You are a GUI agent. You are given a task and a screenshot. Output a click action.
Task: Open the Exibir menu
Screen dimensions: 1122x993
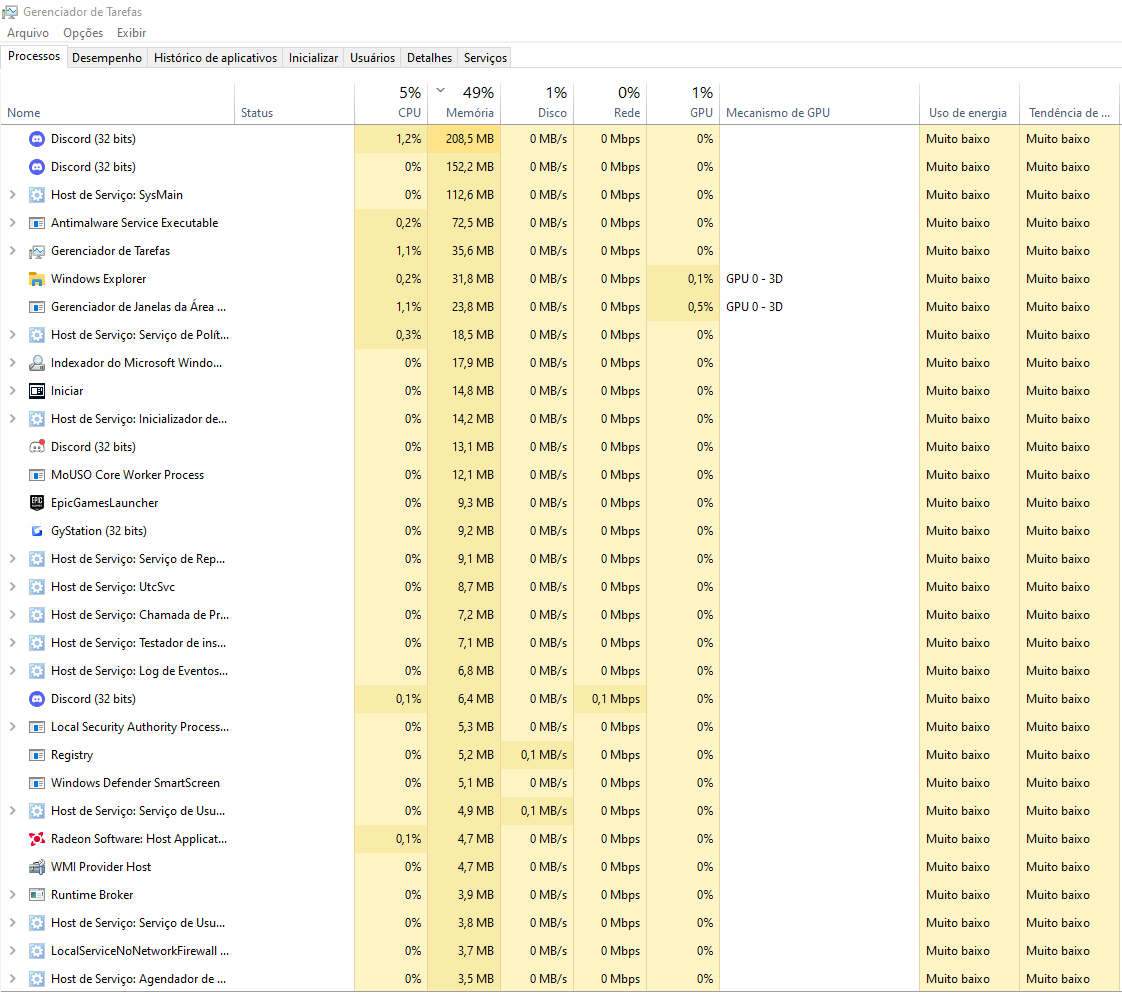coord(132,33)
